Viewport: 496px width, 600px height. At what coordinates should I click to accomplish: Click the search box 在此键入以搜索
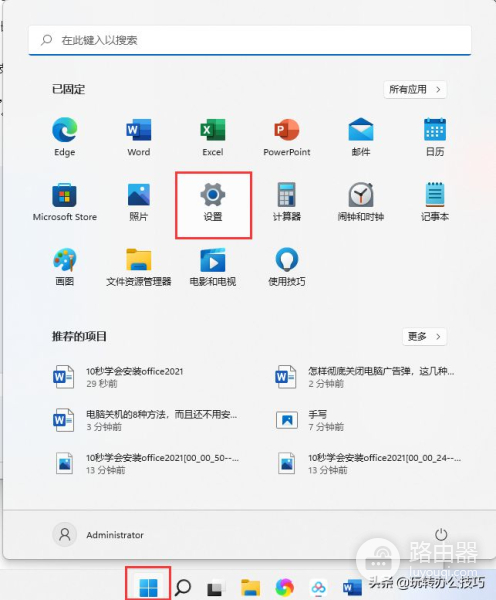[250, 40]
